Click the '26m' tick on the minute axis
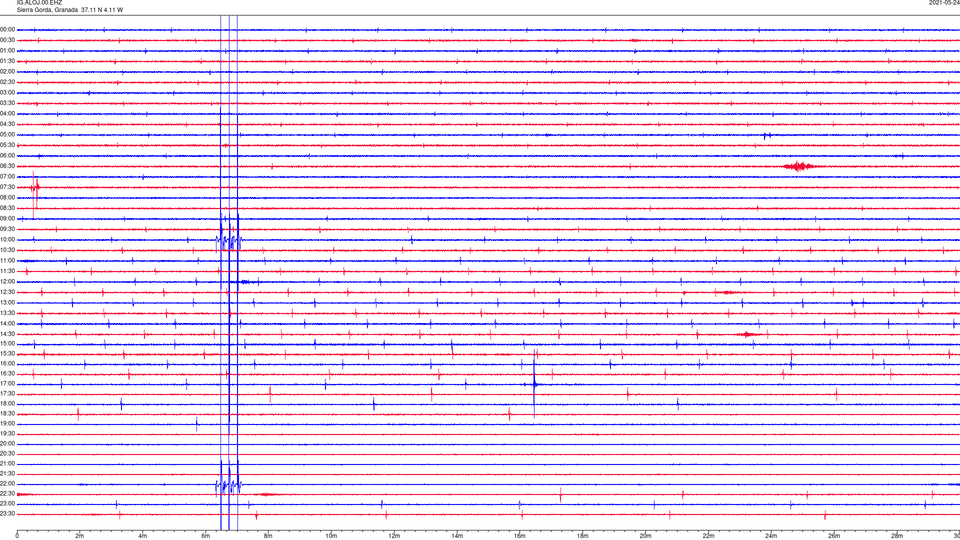This screenshot has height=540, width=960. pyautogui.click(x=834, y=536)
